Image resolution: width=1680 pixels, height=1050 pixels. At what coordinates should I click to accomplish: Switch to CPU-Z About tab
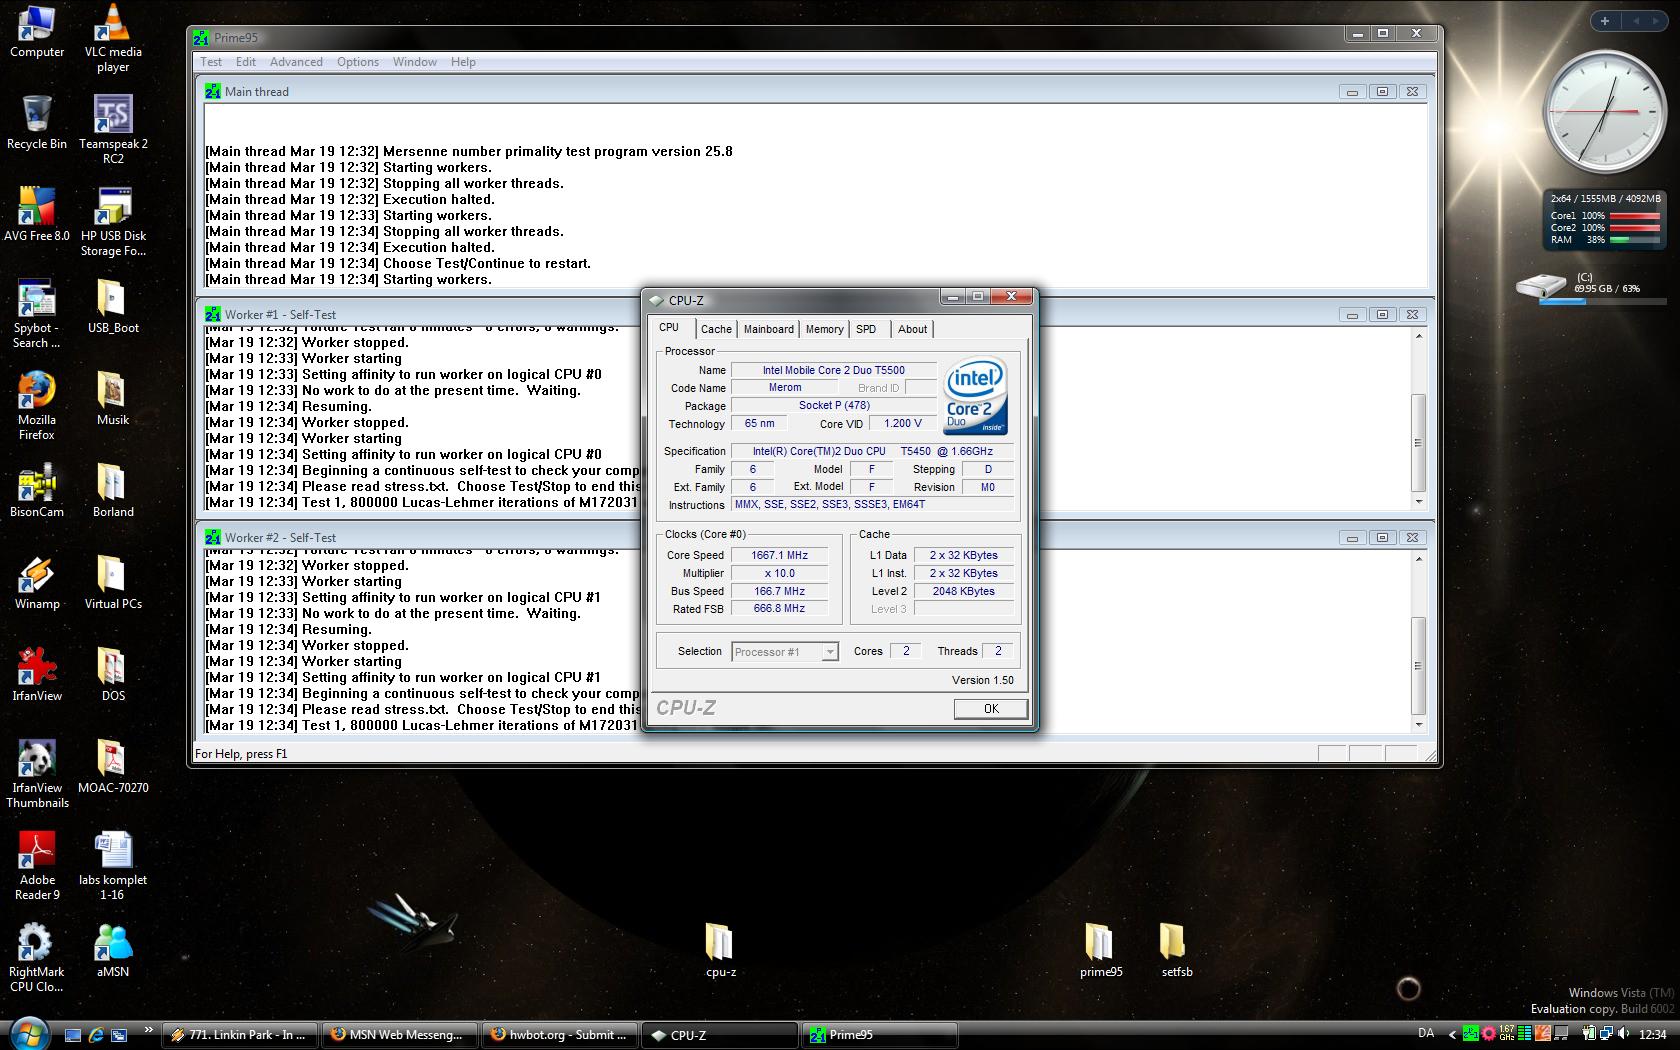pos(912,329)
